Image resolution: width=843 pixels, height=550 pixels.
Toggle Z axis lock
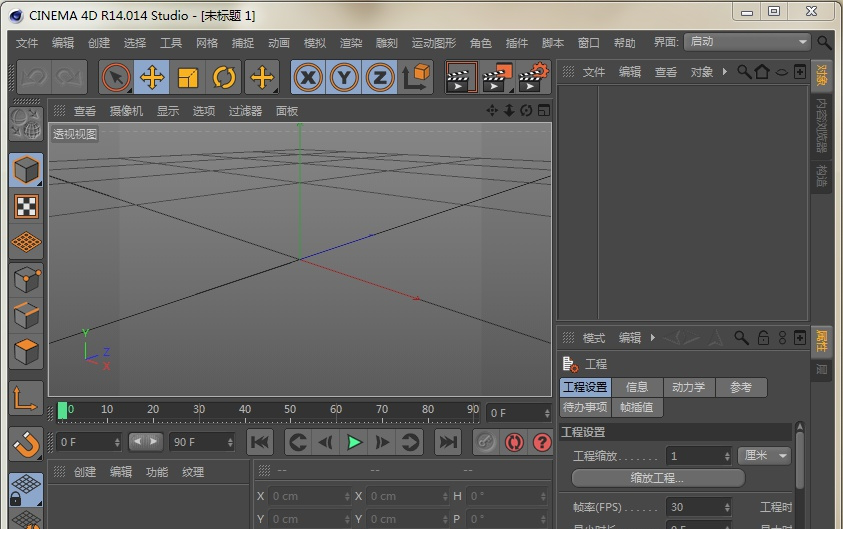(x=380, y=77)
